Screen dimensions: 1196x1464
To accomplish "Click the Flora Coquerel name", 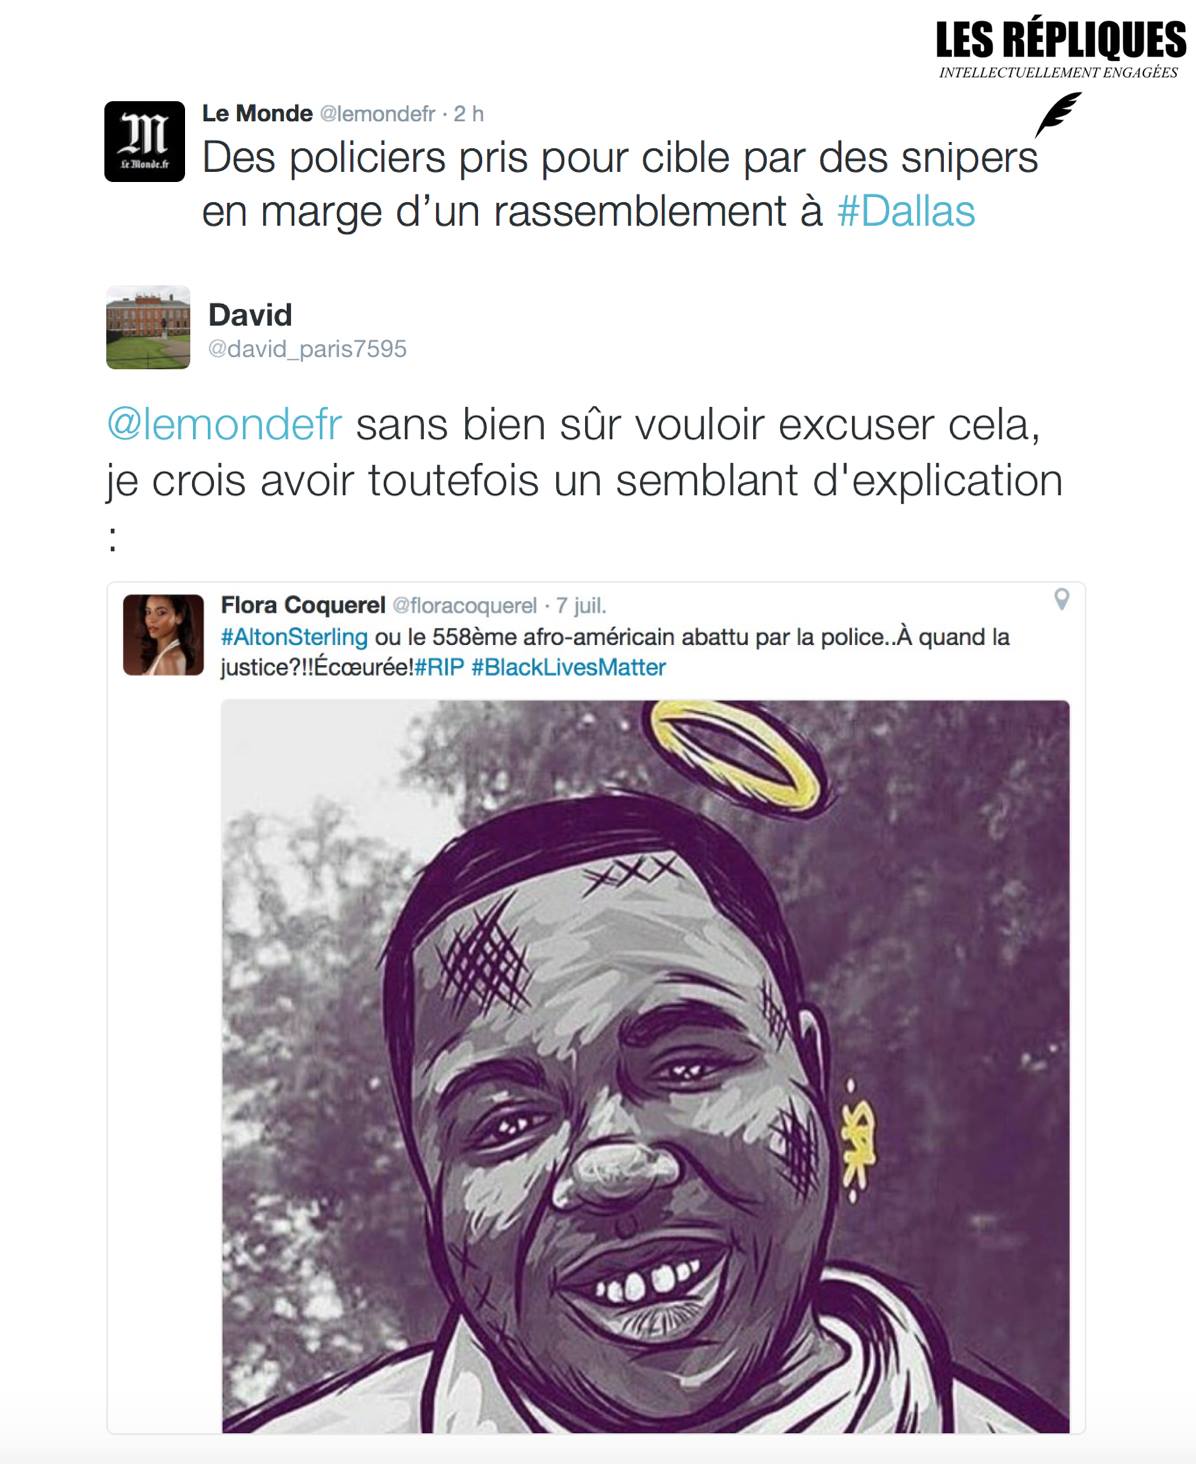I will click(x=302, y=605).
